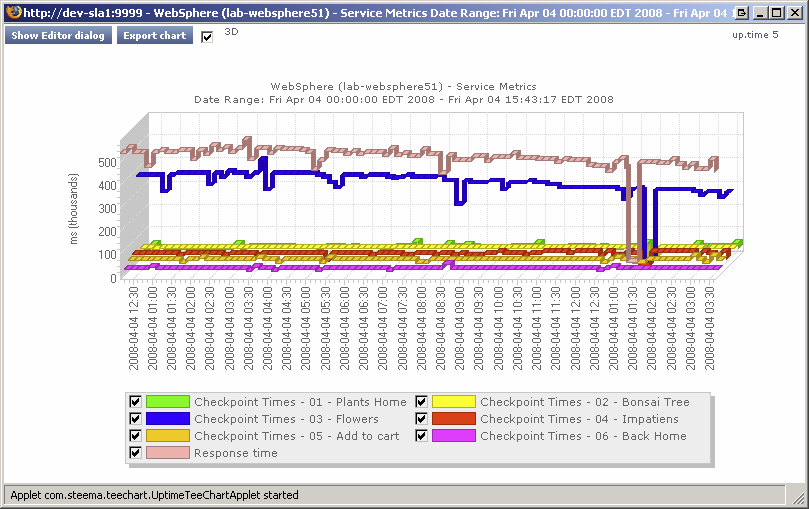Hide the 05 - Add to cart series

point(135,436)
